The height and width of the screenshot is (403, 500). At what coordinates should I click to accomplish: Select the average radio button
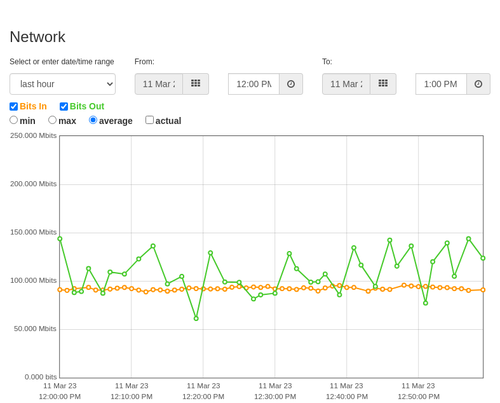click(93, 120)
